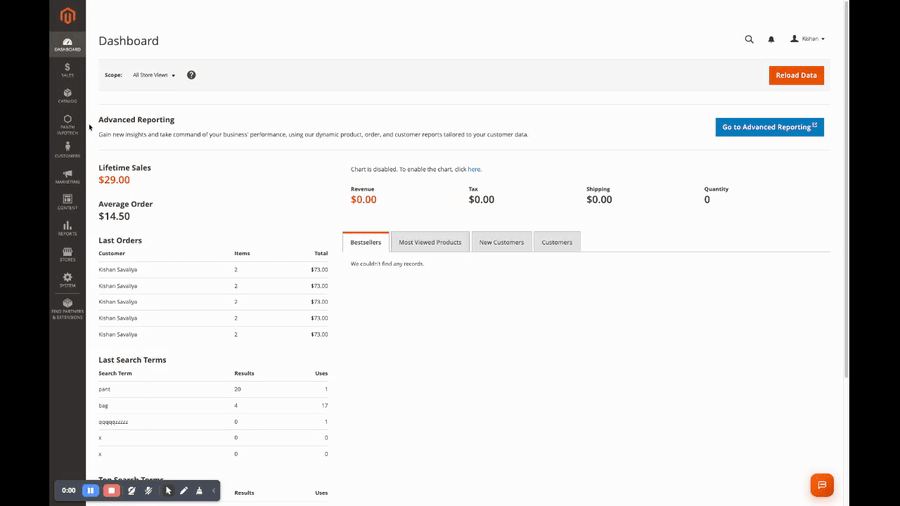
Task: Pause the screen recording
Action: point(90,491)
